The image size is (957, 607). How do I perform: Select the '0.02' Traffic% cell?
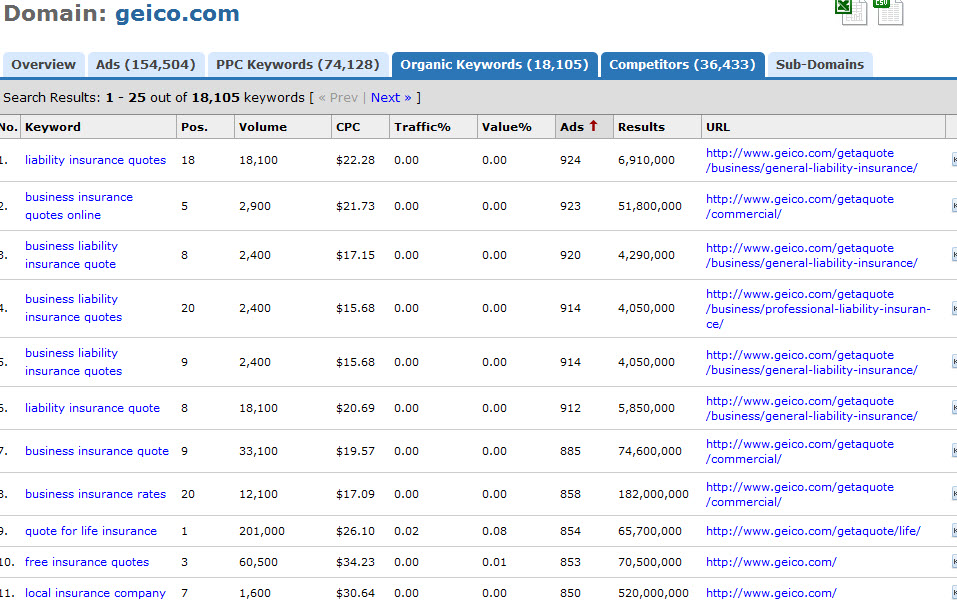tap(406, 531)
